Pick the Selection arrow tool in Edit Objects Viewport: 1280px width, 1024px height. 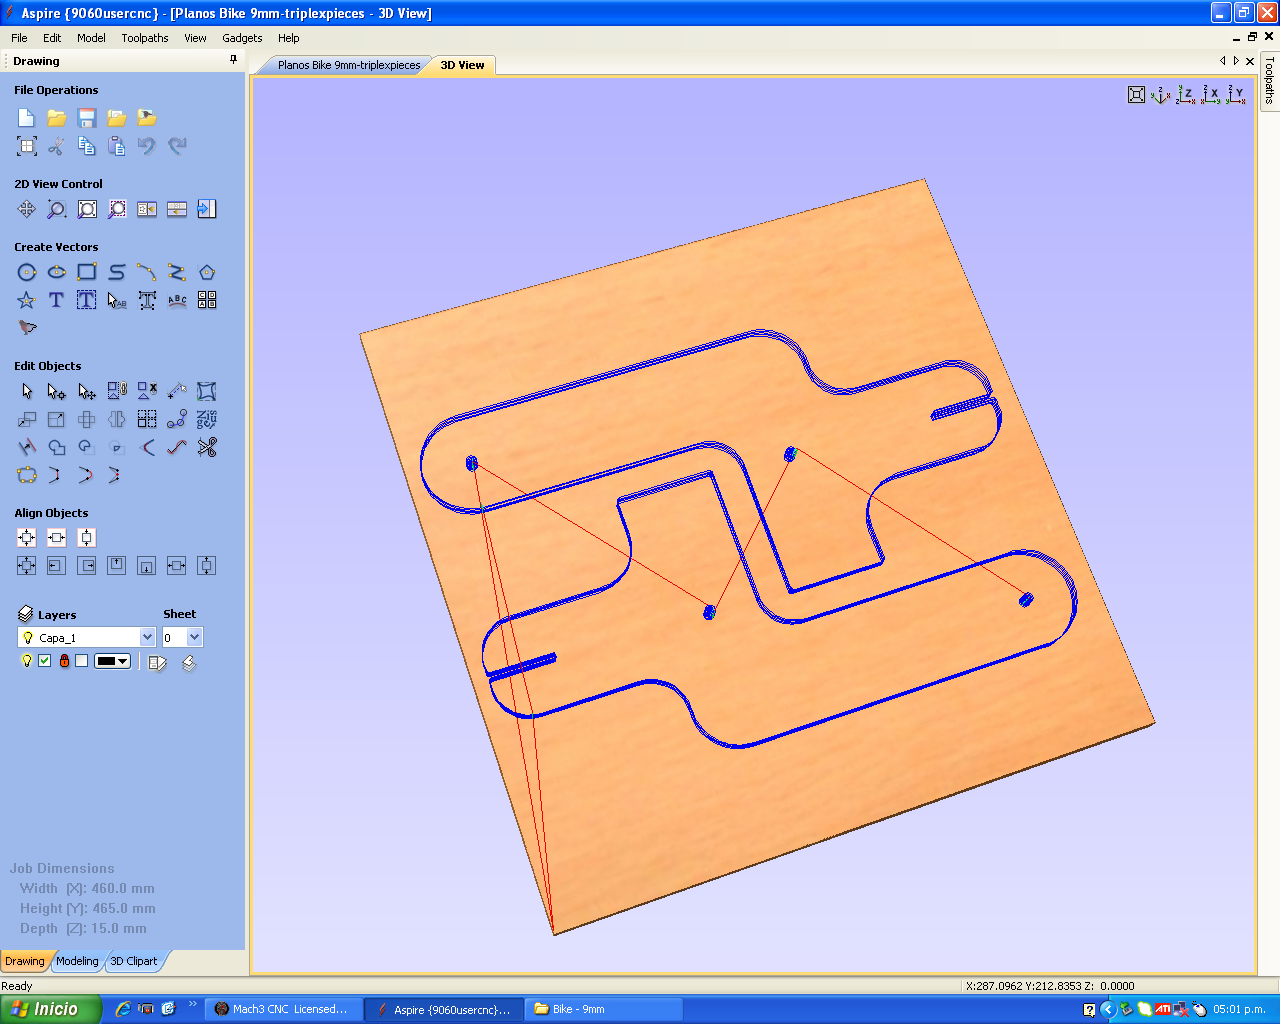pyautogui.click(x=27, y=391)
